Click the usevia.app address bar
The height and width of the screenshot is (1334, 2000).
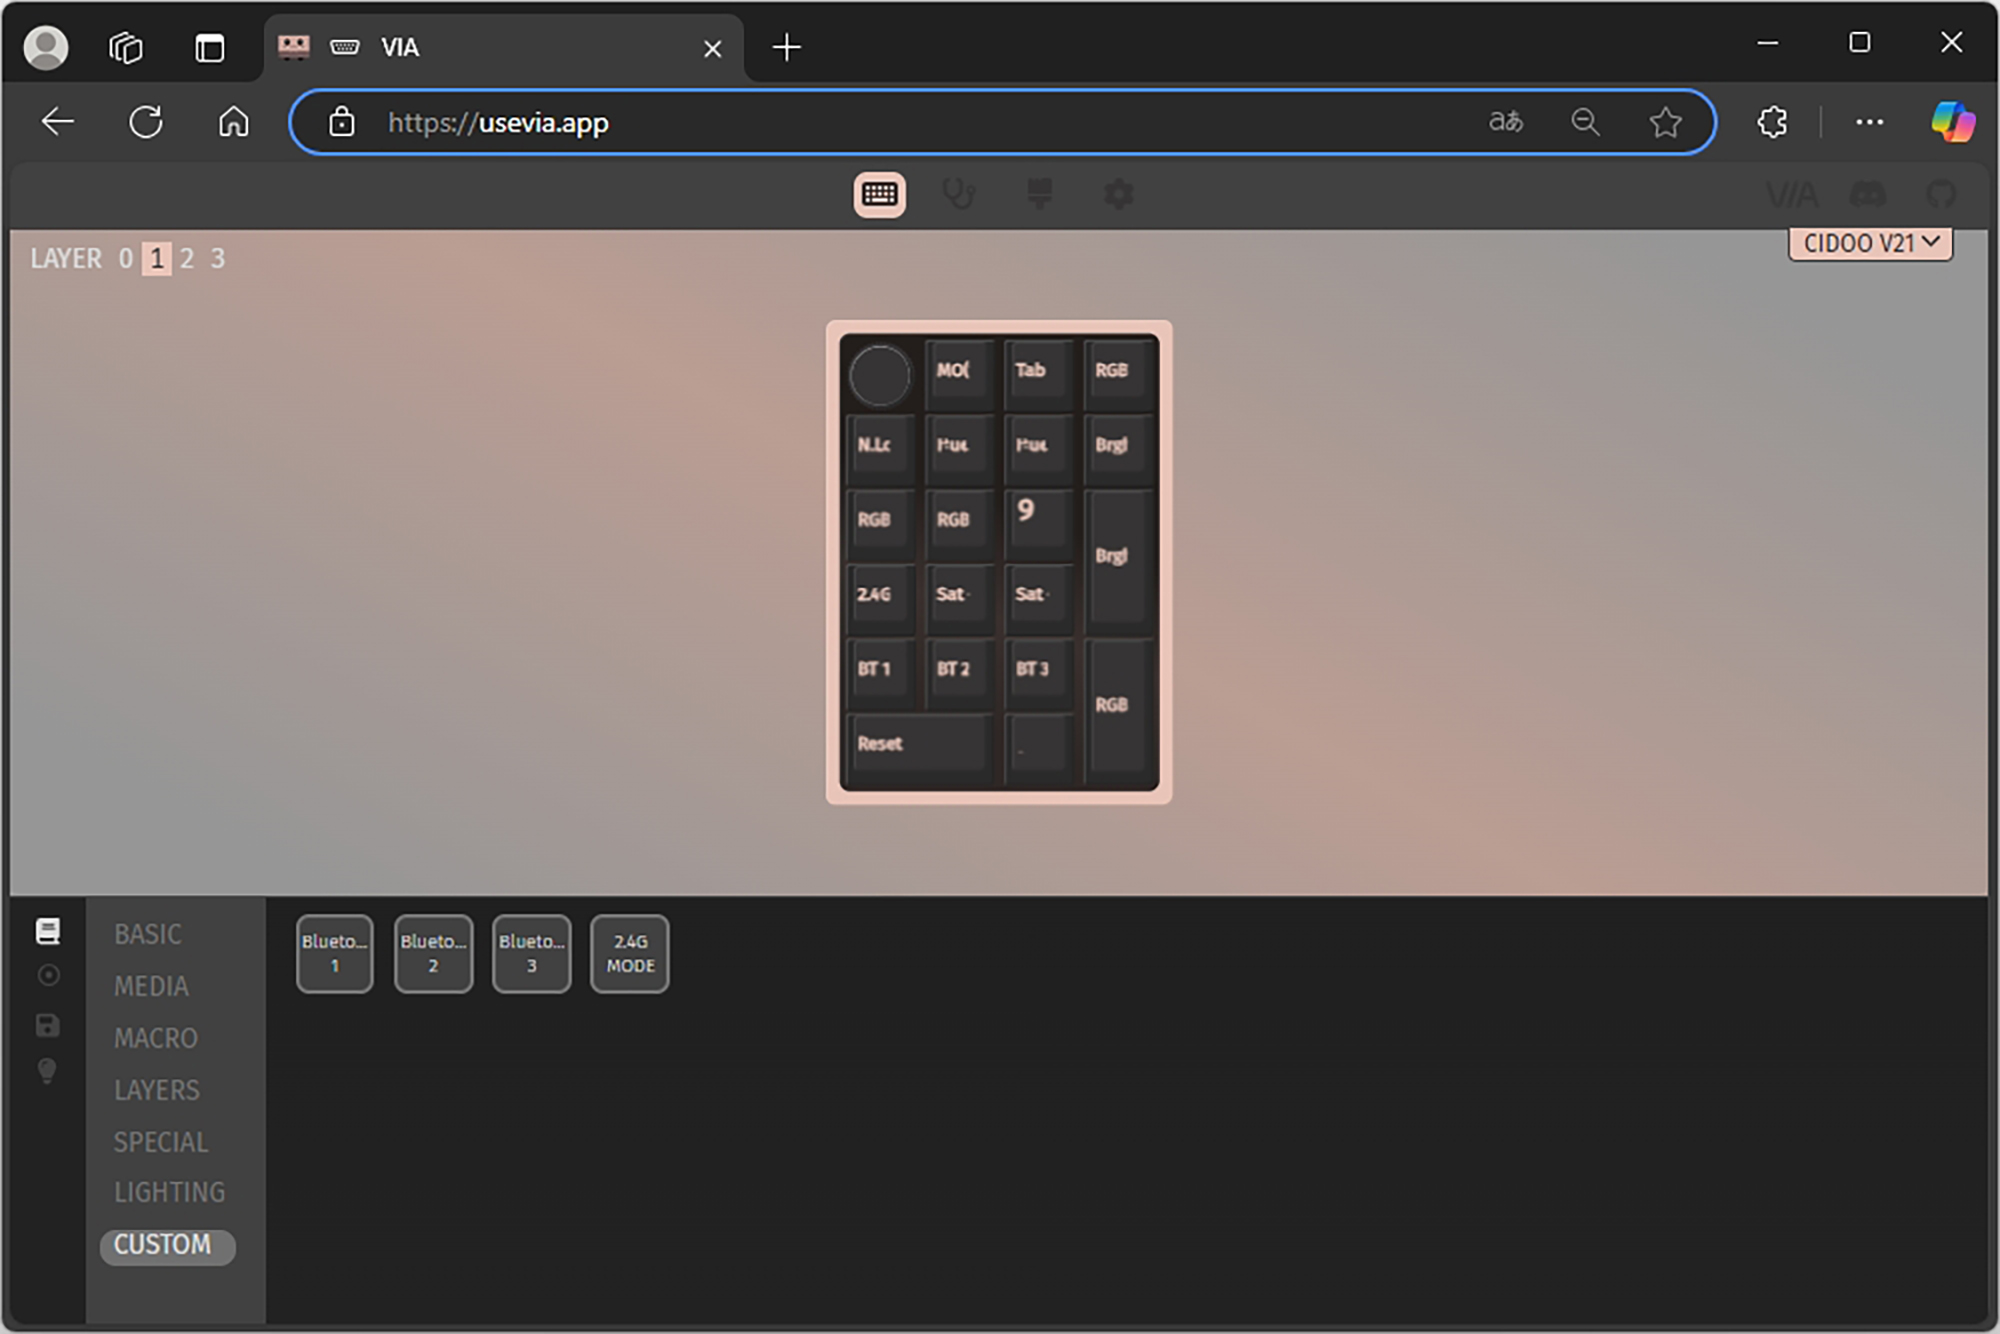point(900,122)
